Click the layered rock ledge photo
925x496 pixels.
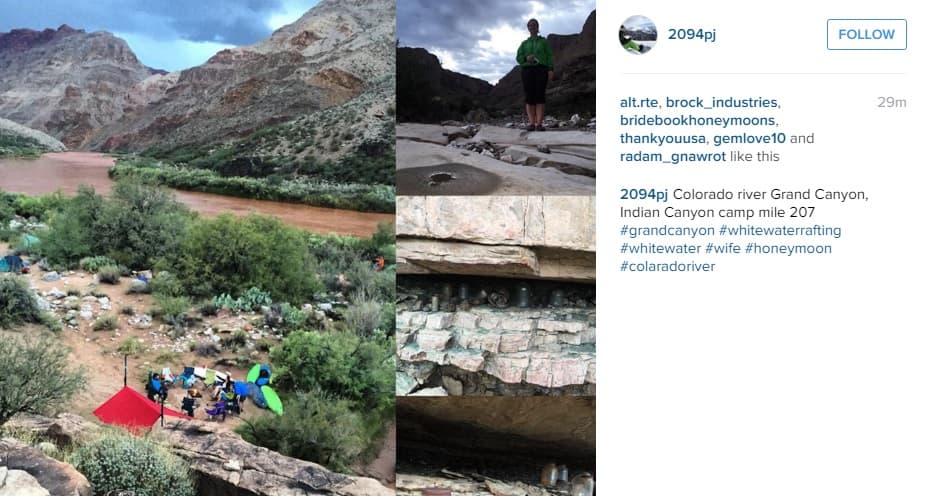tap(496, 296)
